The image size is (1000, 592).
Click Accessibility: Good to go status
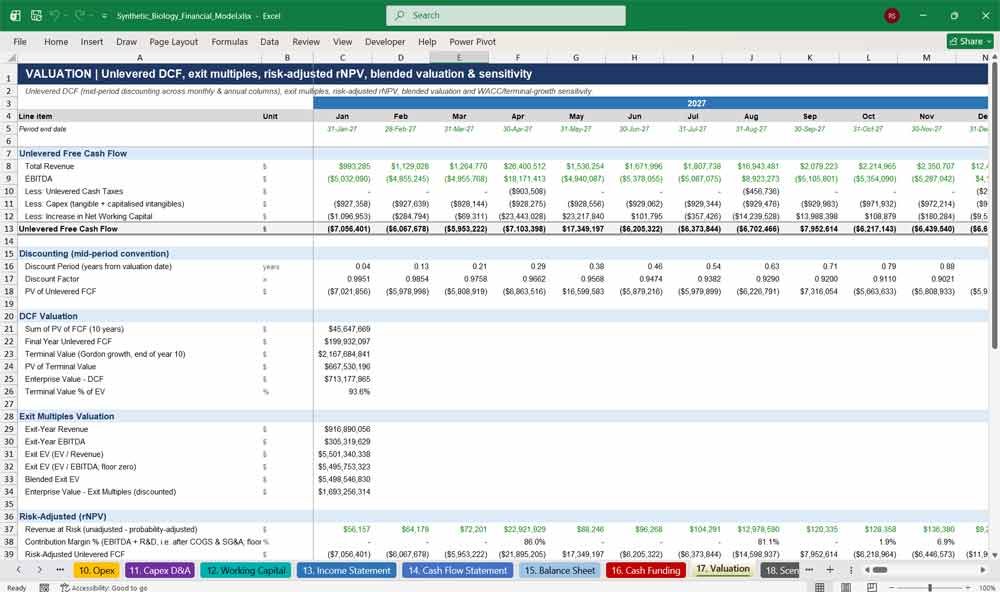[x=104, y=588]
